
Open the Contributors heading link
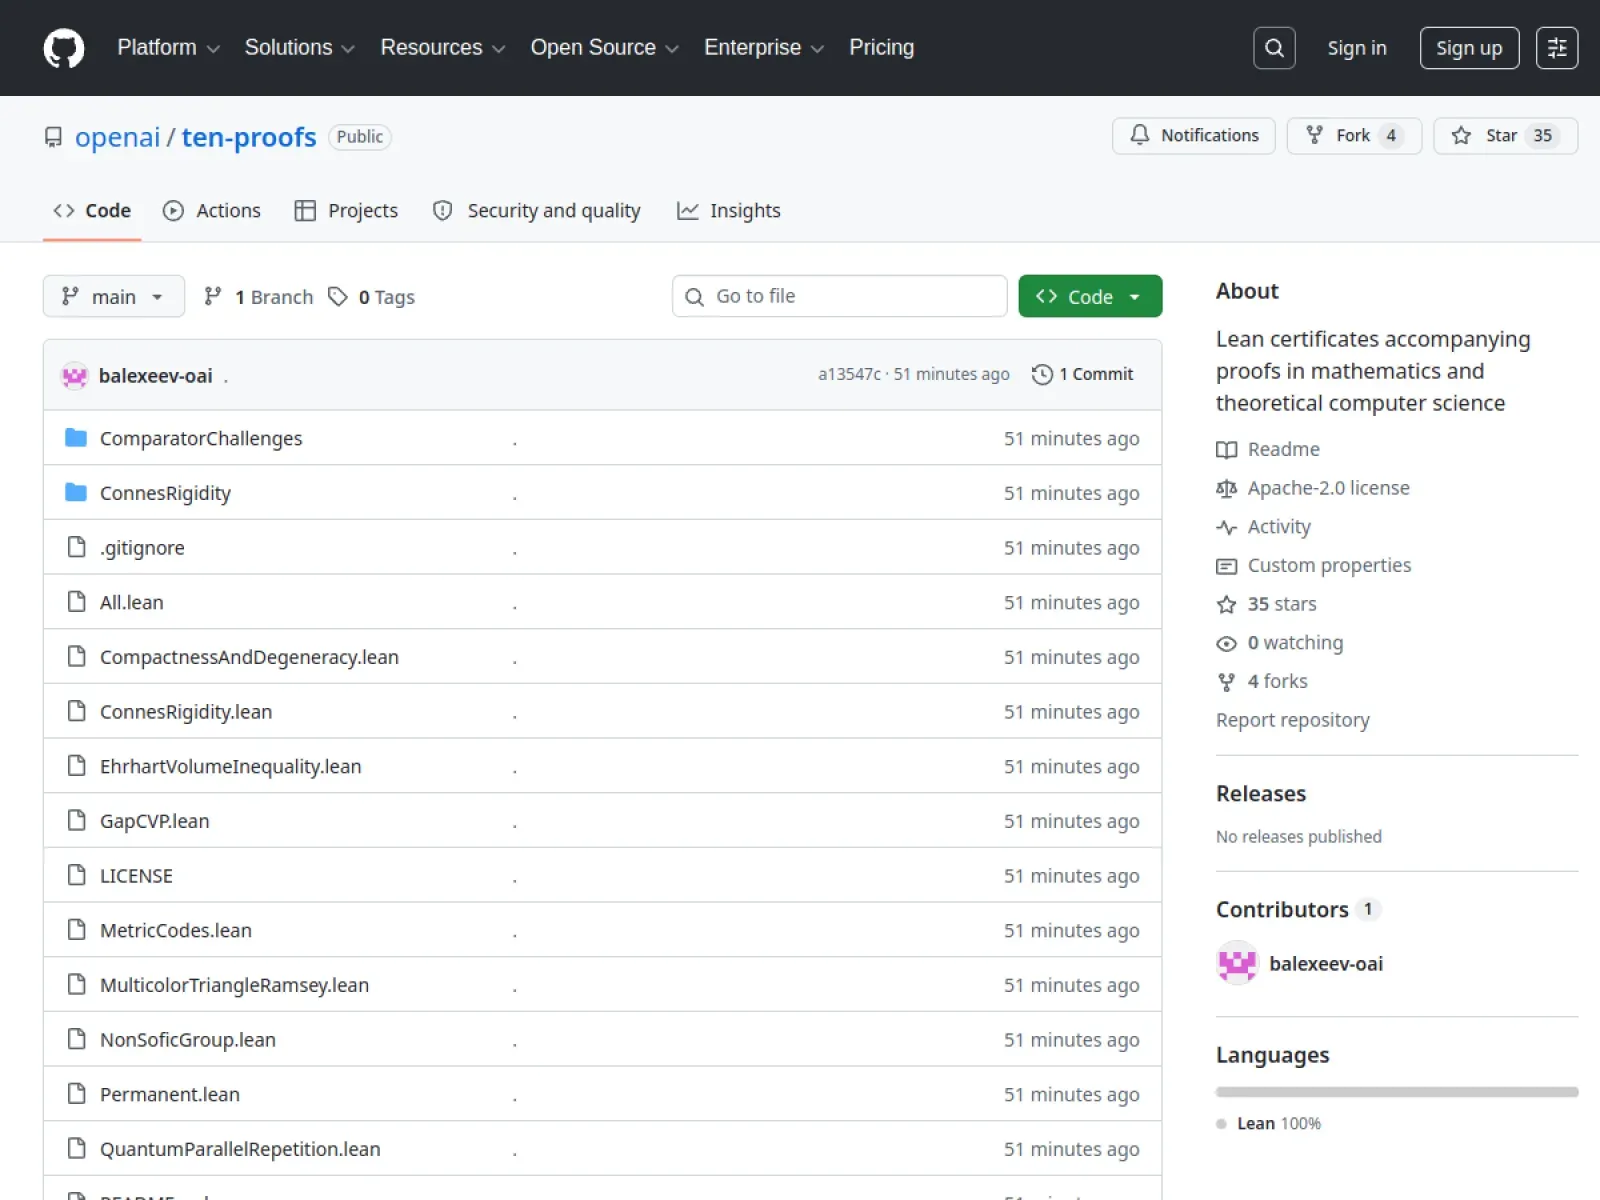pos(1298,909)
